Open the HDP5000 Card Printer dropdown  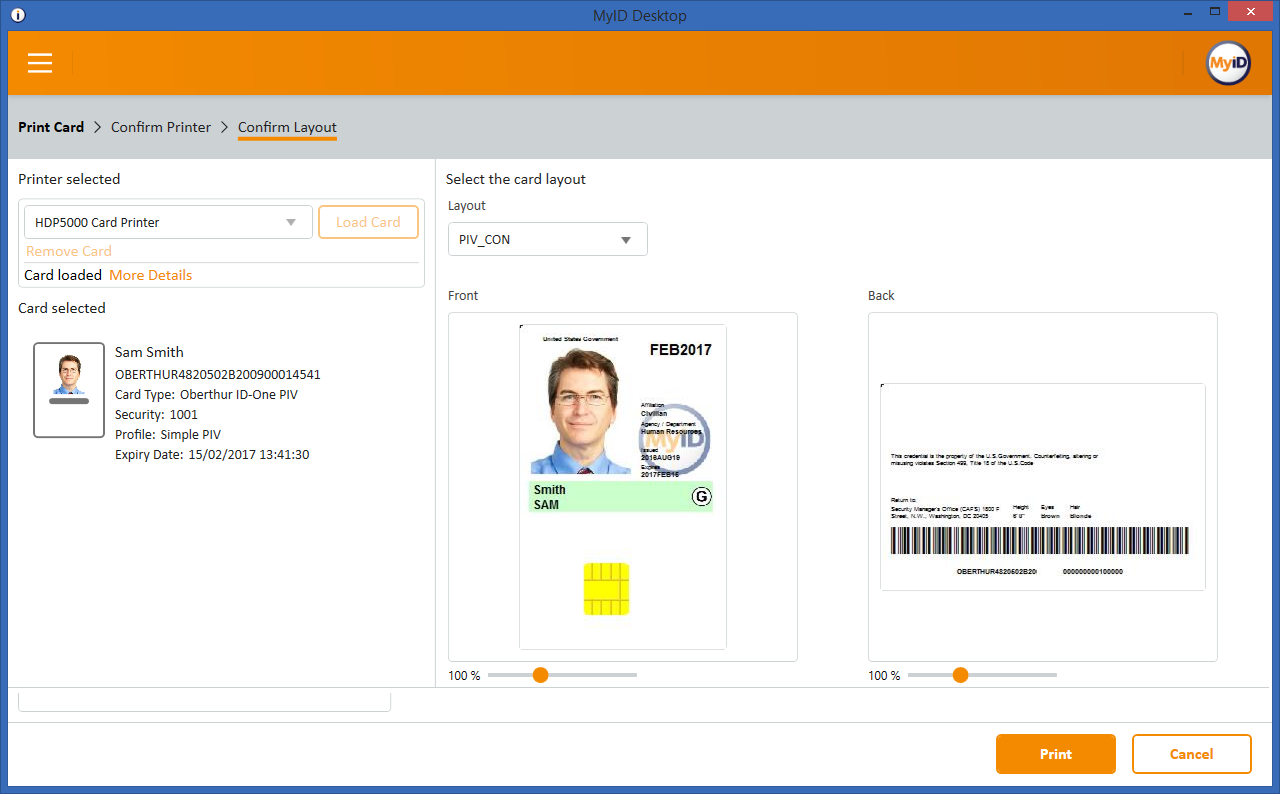[168, 222]
